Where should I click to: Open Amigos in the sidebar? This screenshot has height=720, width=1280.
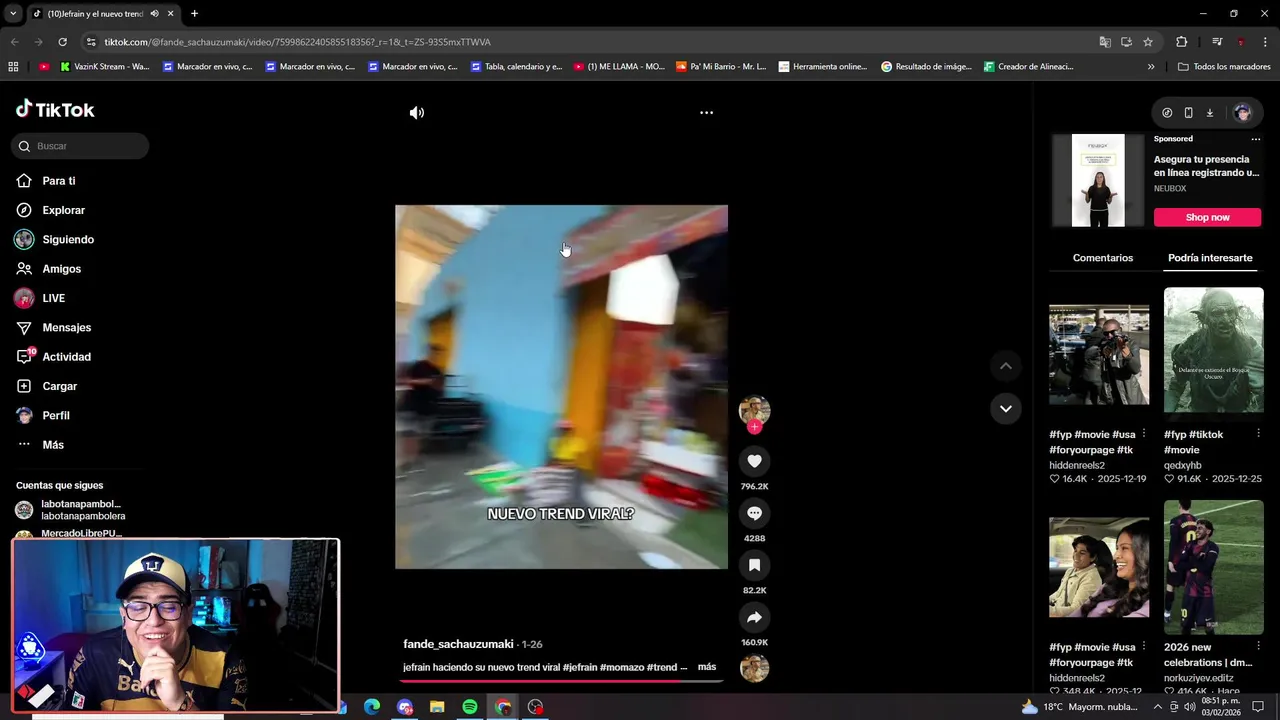point(48,269)
